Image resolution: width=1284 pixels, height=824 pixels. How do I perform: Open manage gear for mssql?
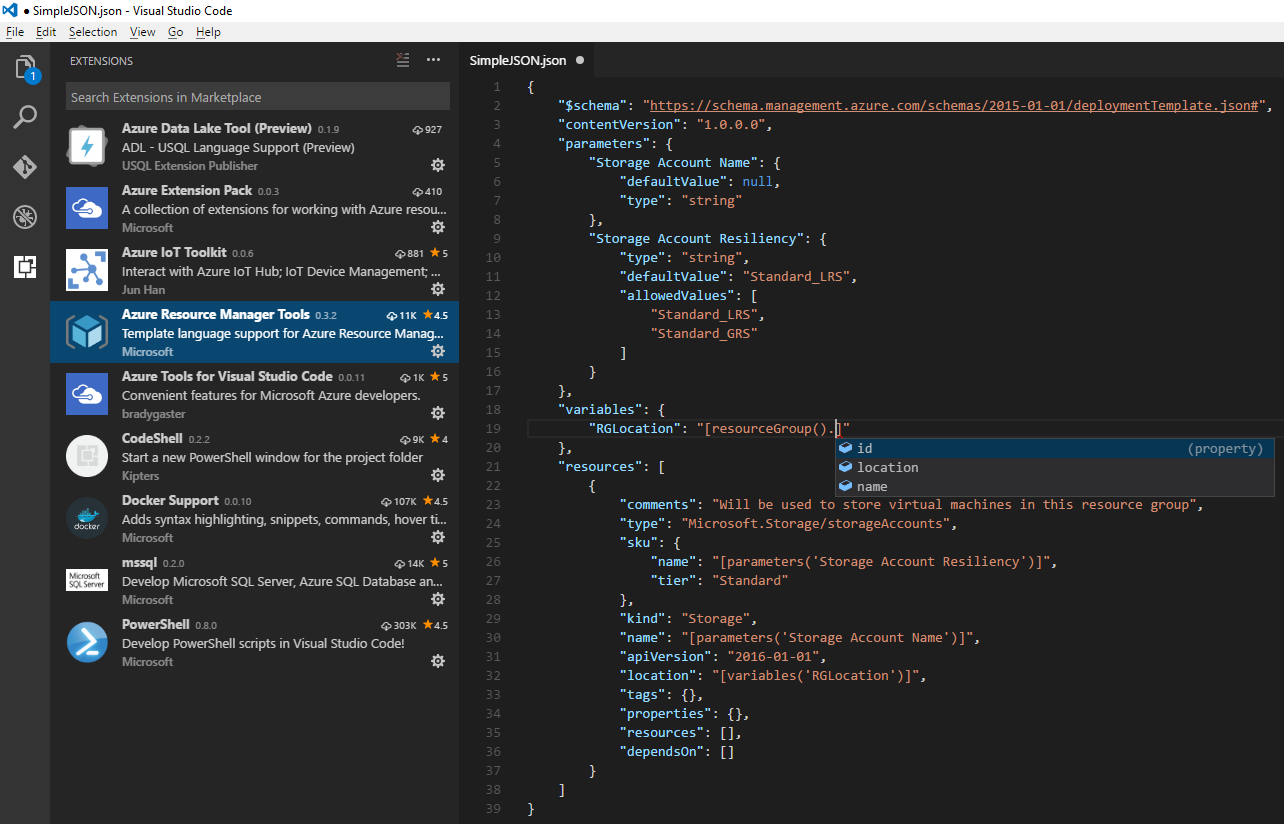pyautogui.click(x=437, y=599)
